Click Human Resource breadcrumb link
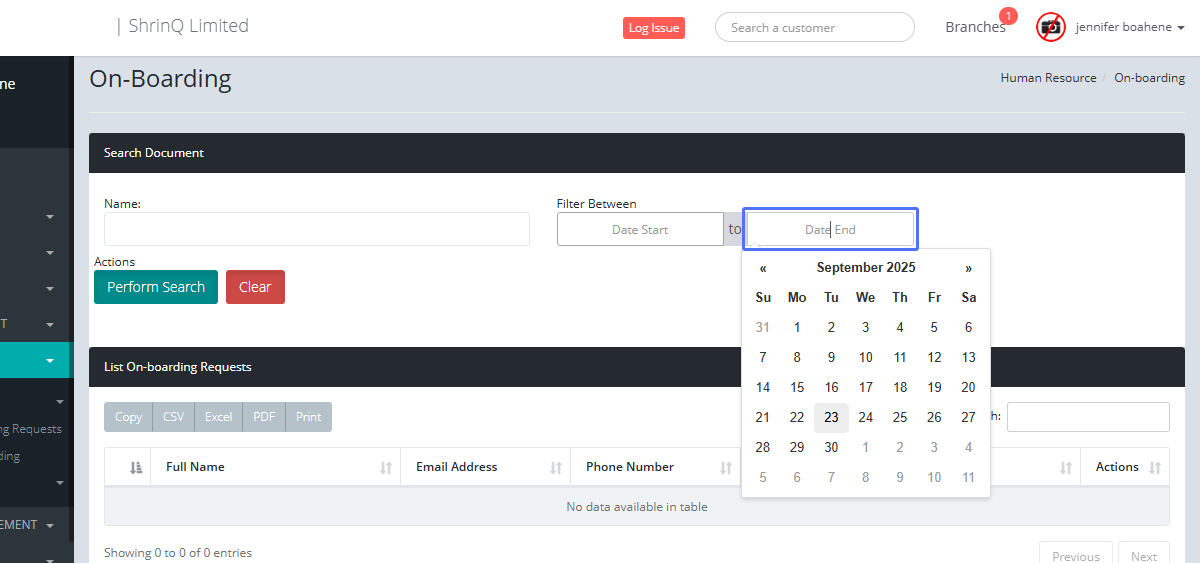 [1048, 78]
